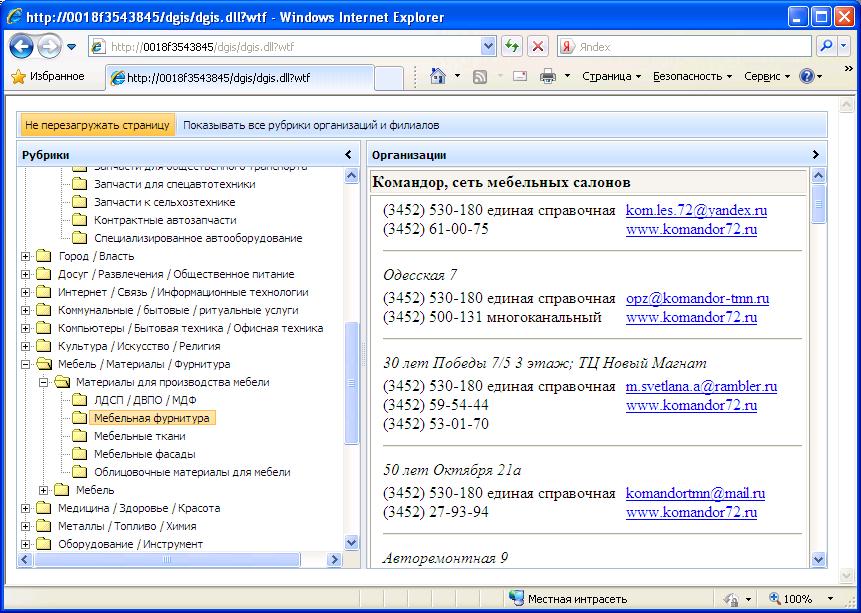Expand Интернет / Связь / Информационные технологии node

(x=25, y=293)
